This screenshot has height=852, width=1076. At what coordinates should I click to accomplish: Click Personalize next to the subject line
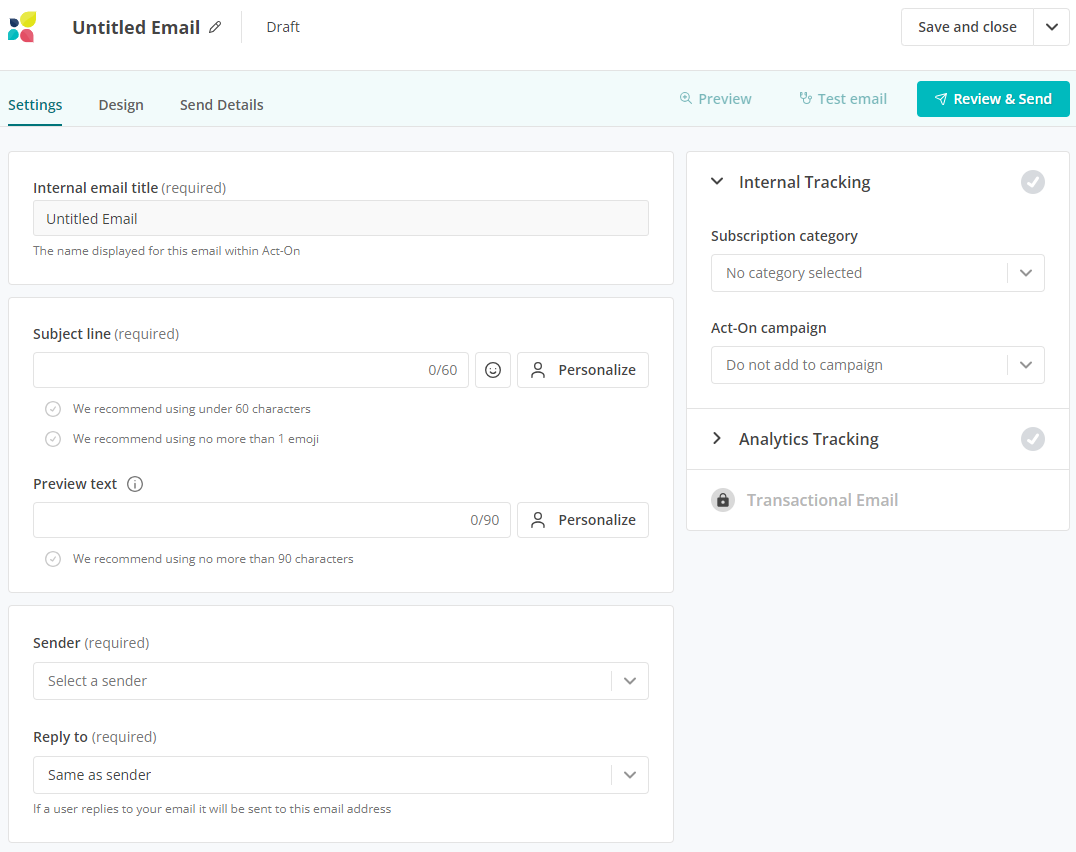tap(583, 370)
